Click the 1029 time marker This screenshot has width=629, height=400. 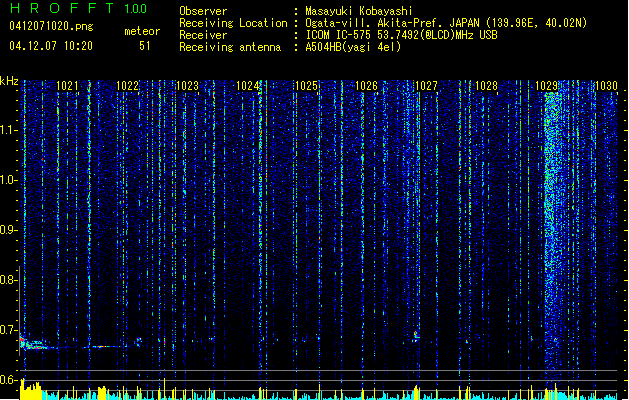(546, 86)
